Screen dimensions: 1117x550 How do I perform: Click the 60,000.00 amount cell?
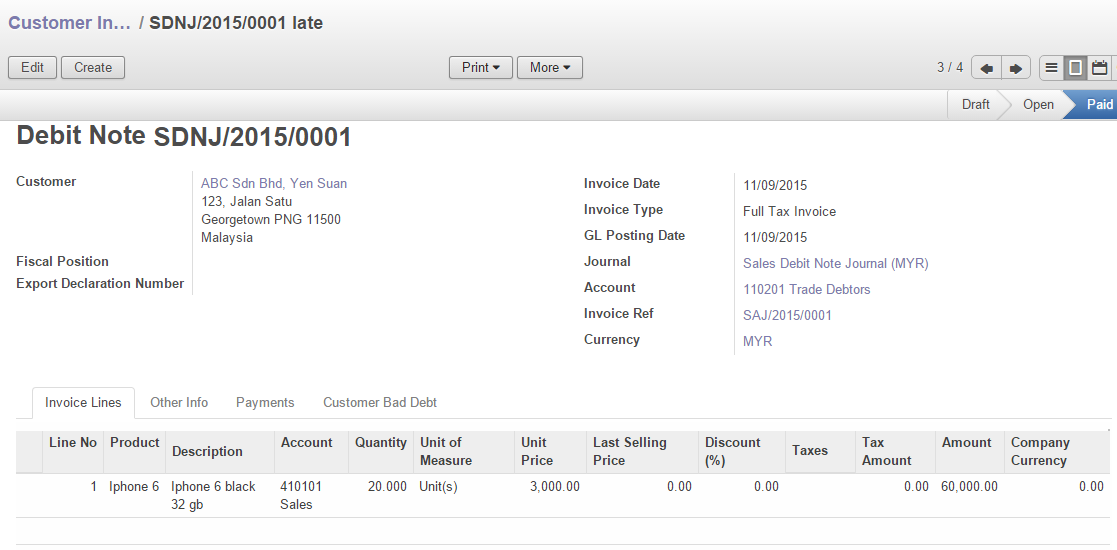tap(970, 487)
